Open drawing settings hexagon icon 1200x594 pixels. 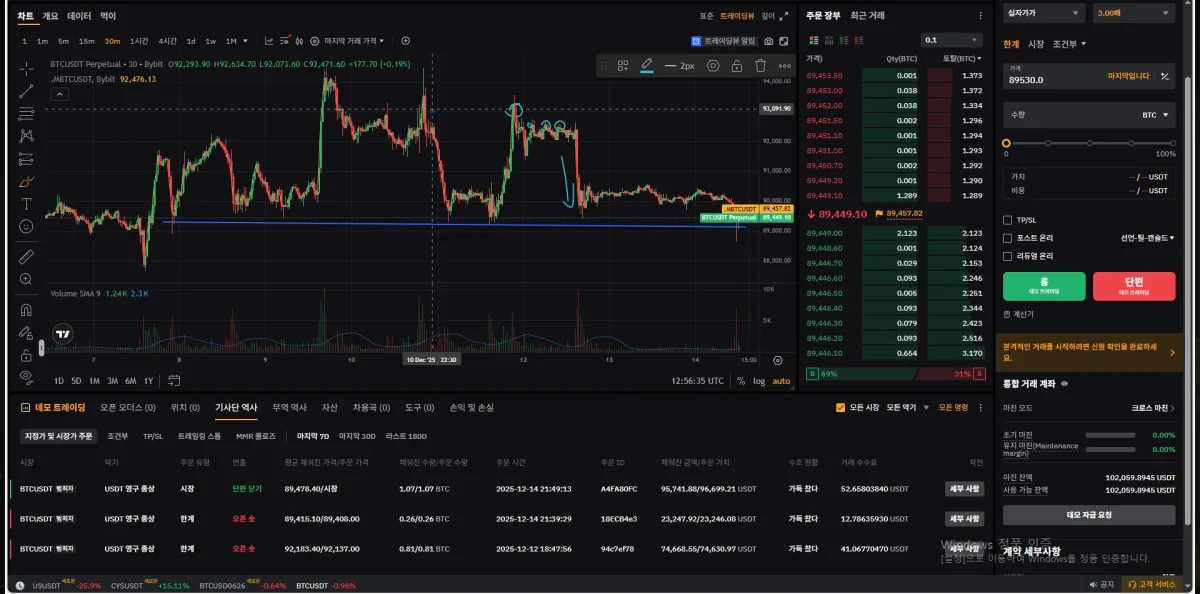713,66
